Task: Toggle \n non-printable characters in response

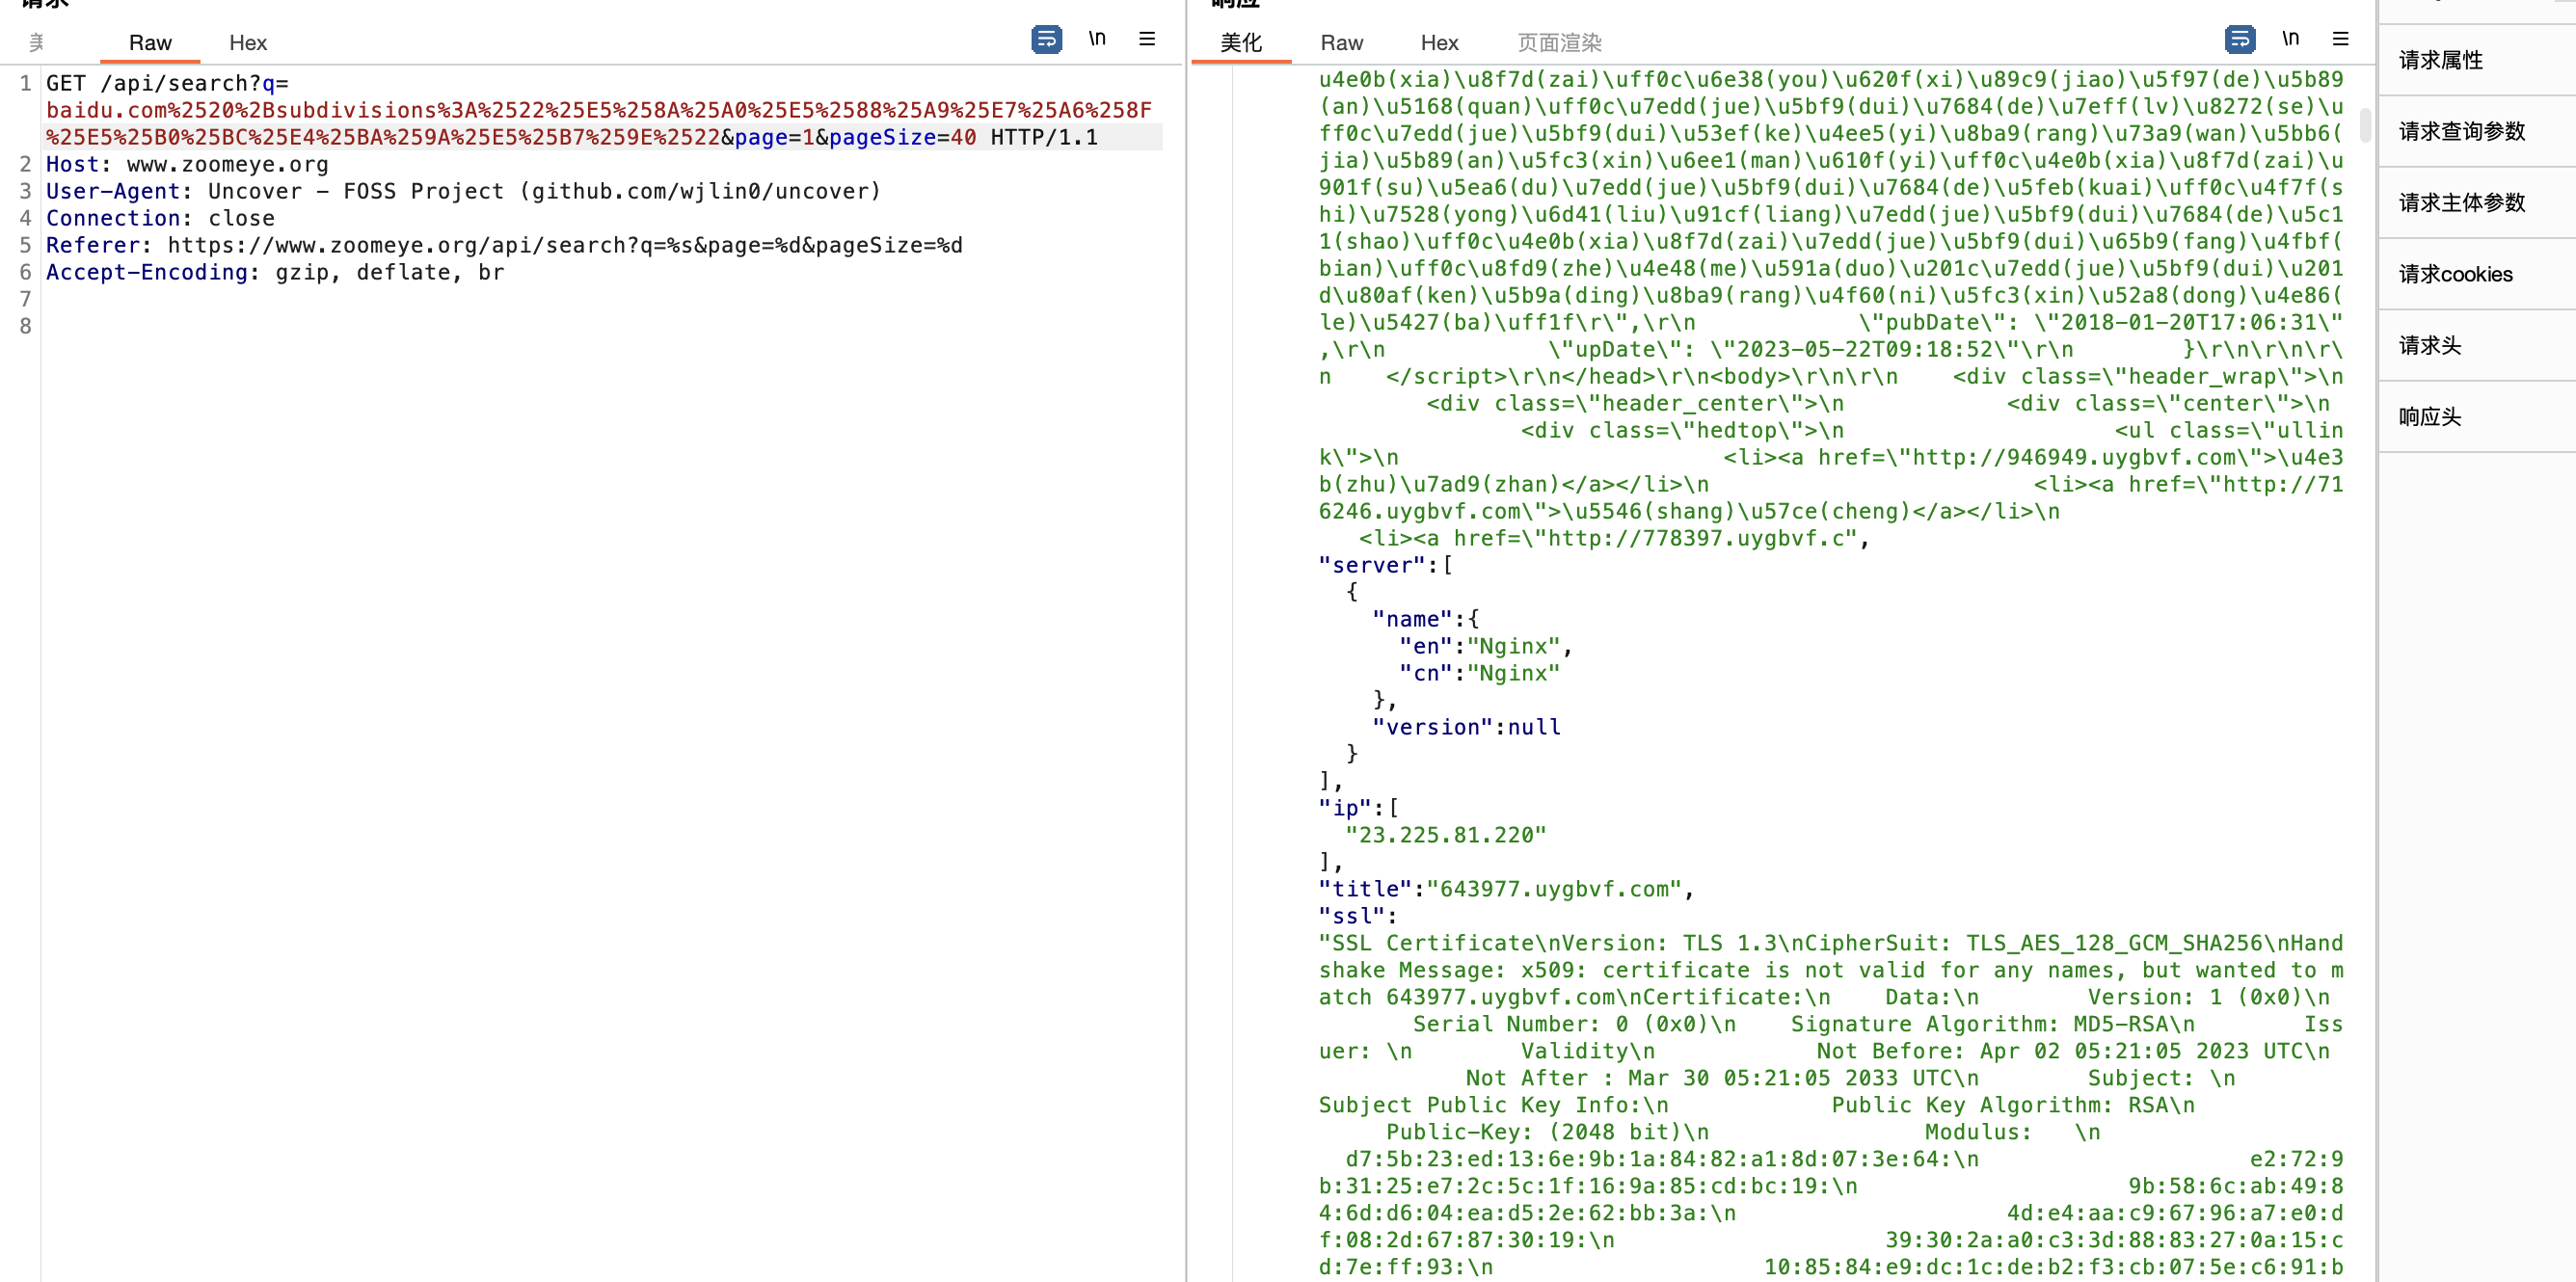Action: click(x=2290, y=39)
